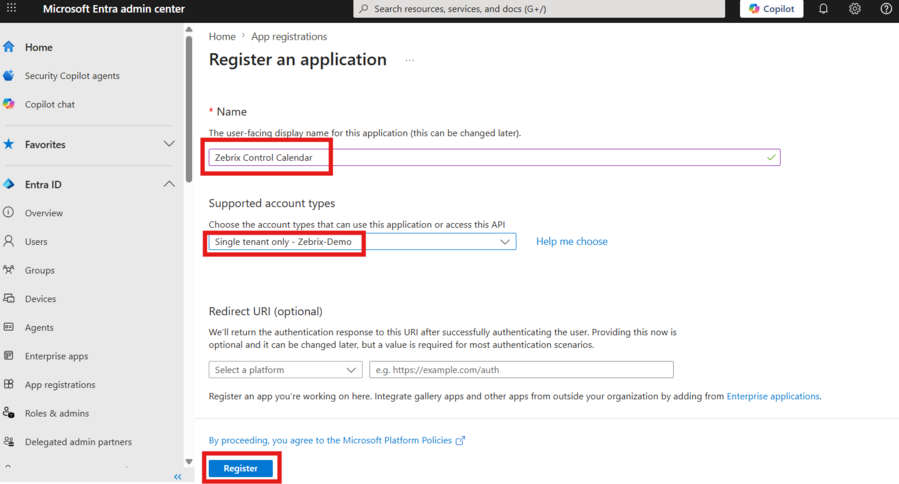Viewport: 899px width, 484px height.
Task: Click the Name input field
Action: [x=494, y=157]
